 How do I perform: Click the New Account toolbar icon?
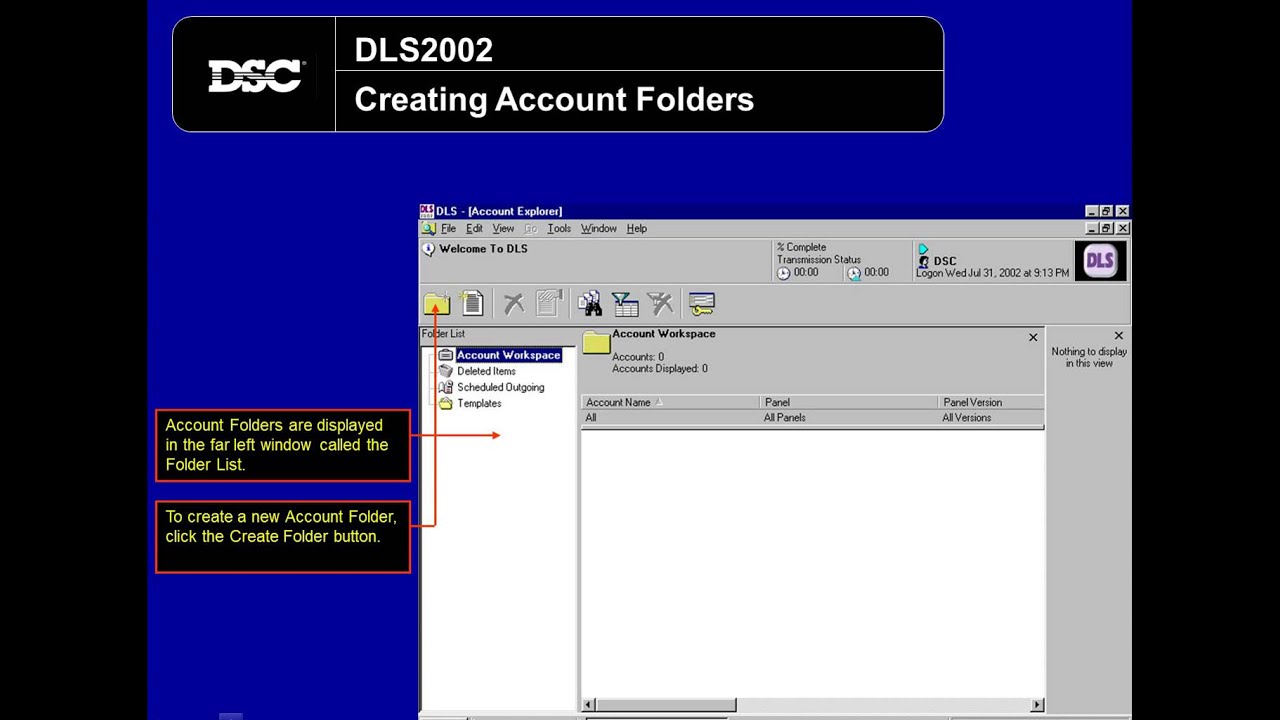point(472,303)
